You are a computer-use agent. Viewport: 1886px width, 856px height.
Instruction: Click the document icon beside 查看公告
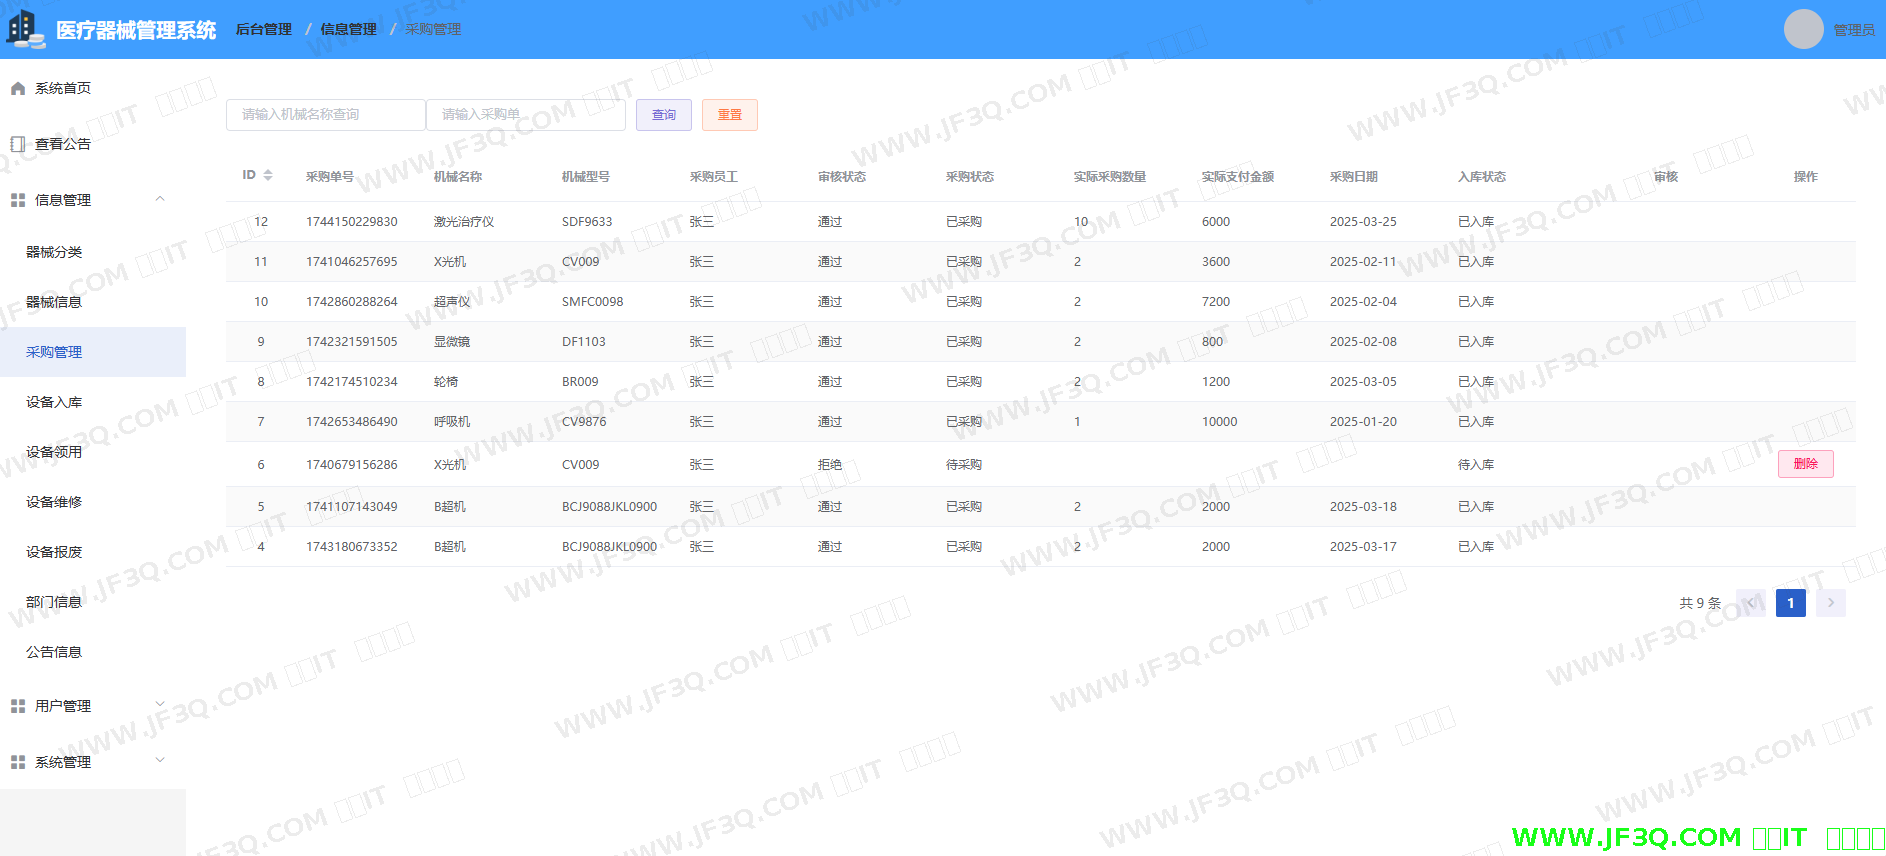click(x=18, y=144)
